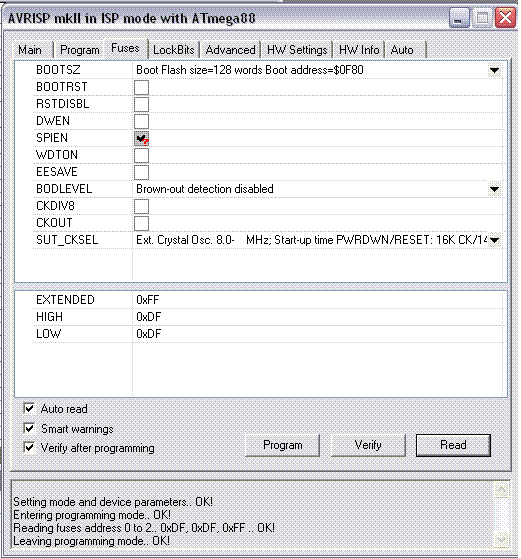The height and width of the screenshot is (558, 521).
Task: Minimize the AVRISP mkII window
Action: 459,18
